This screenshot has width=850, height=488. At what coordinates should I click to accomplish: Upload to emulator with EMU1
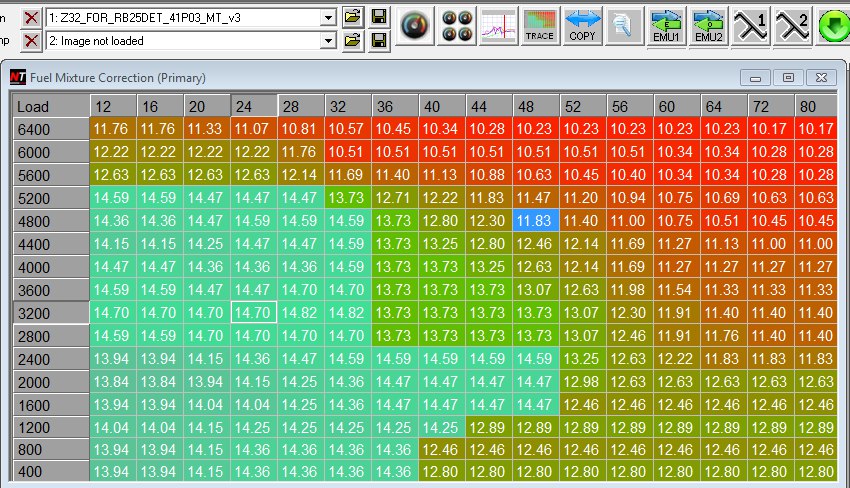click(667, 27)
